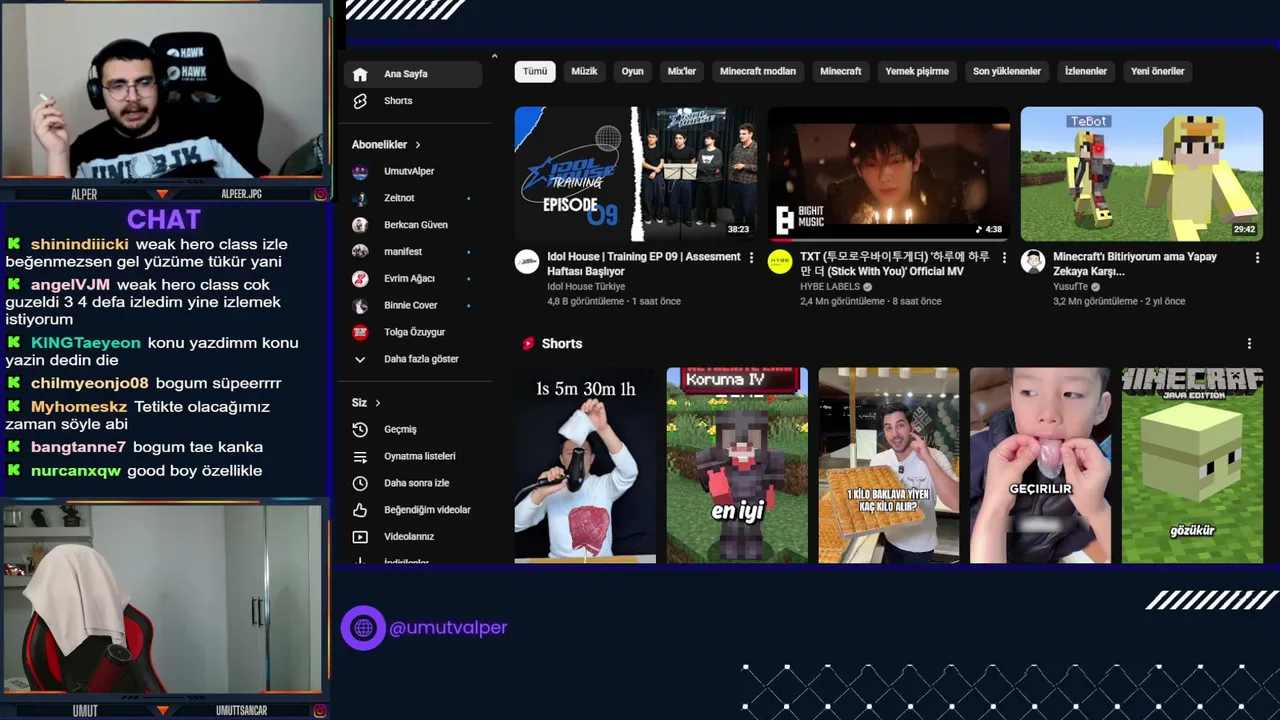1280x720 pixels.
Task: Select the Mix'ler filter chip
Action: point(681,71)
